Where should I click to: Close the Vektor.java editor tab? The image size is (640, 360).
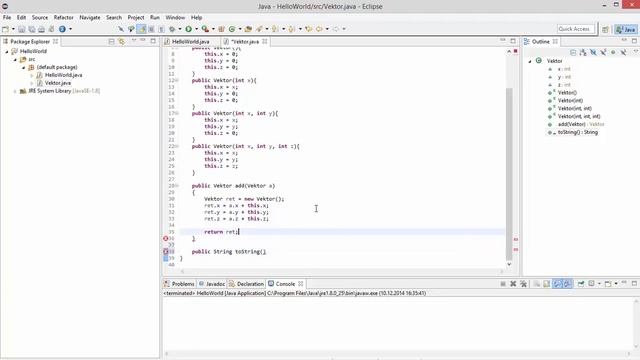tap(265, 42)
